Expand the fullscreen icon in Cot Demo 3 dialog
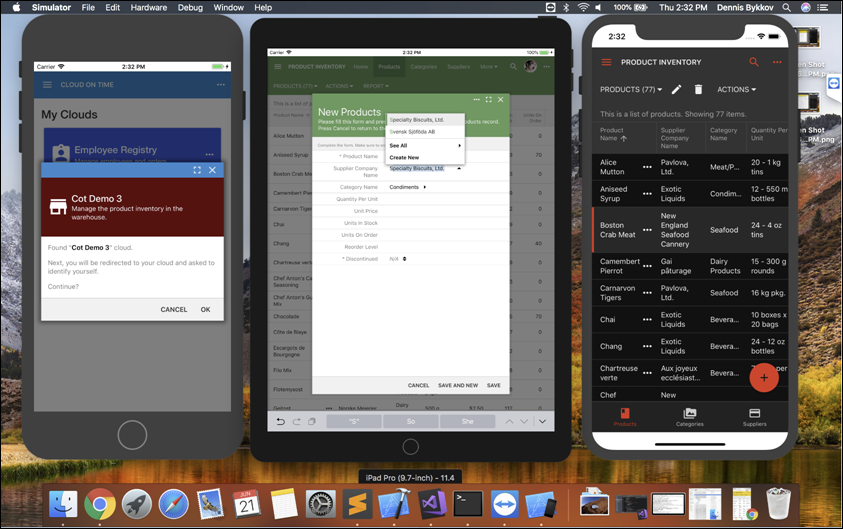Image resolution: width=843 pixels, height=529 pixels. (197, 170)
